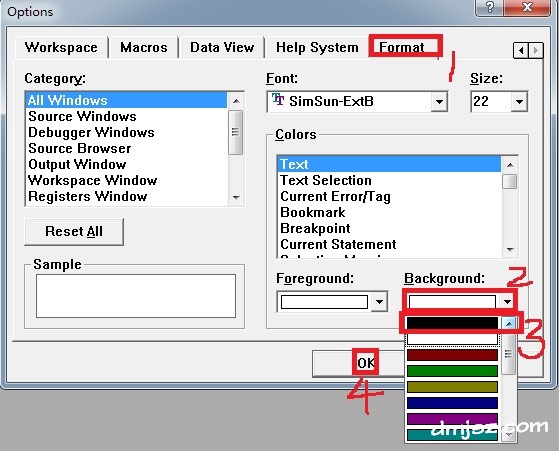Screen dimensions: 559x451
Task: Click color dropdown list scroll-up arrow
Action: pyautogui.click(x=509, y=323)
